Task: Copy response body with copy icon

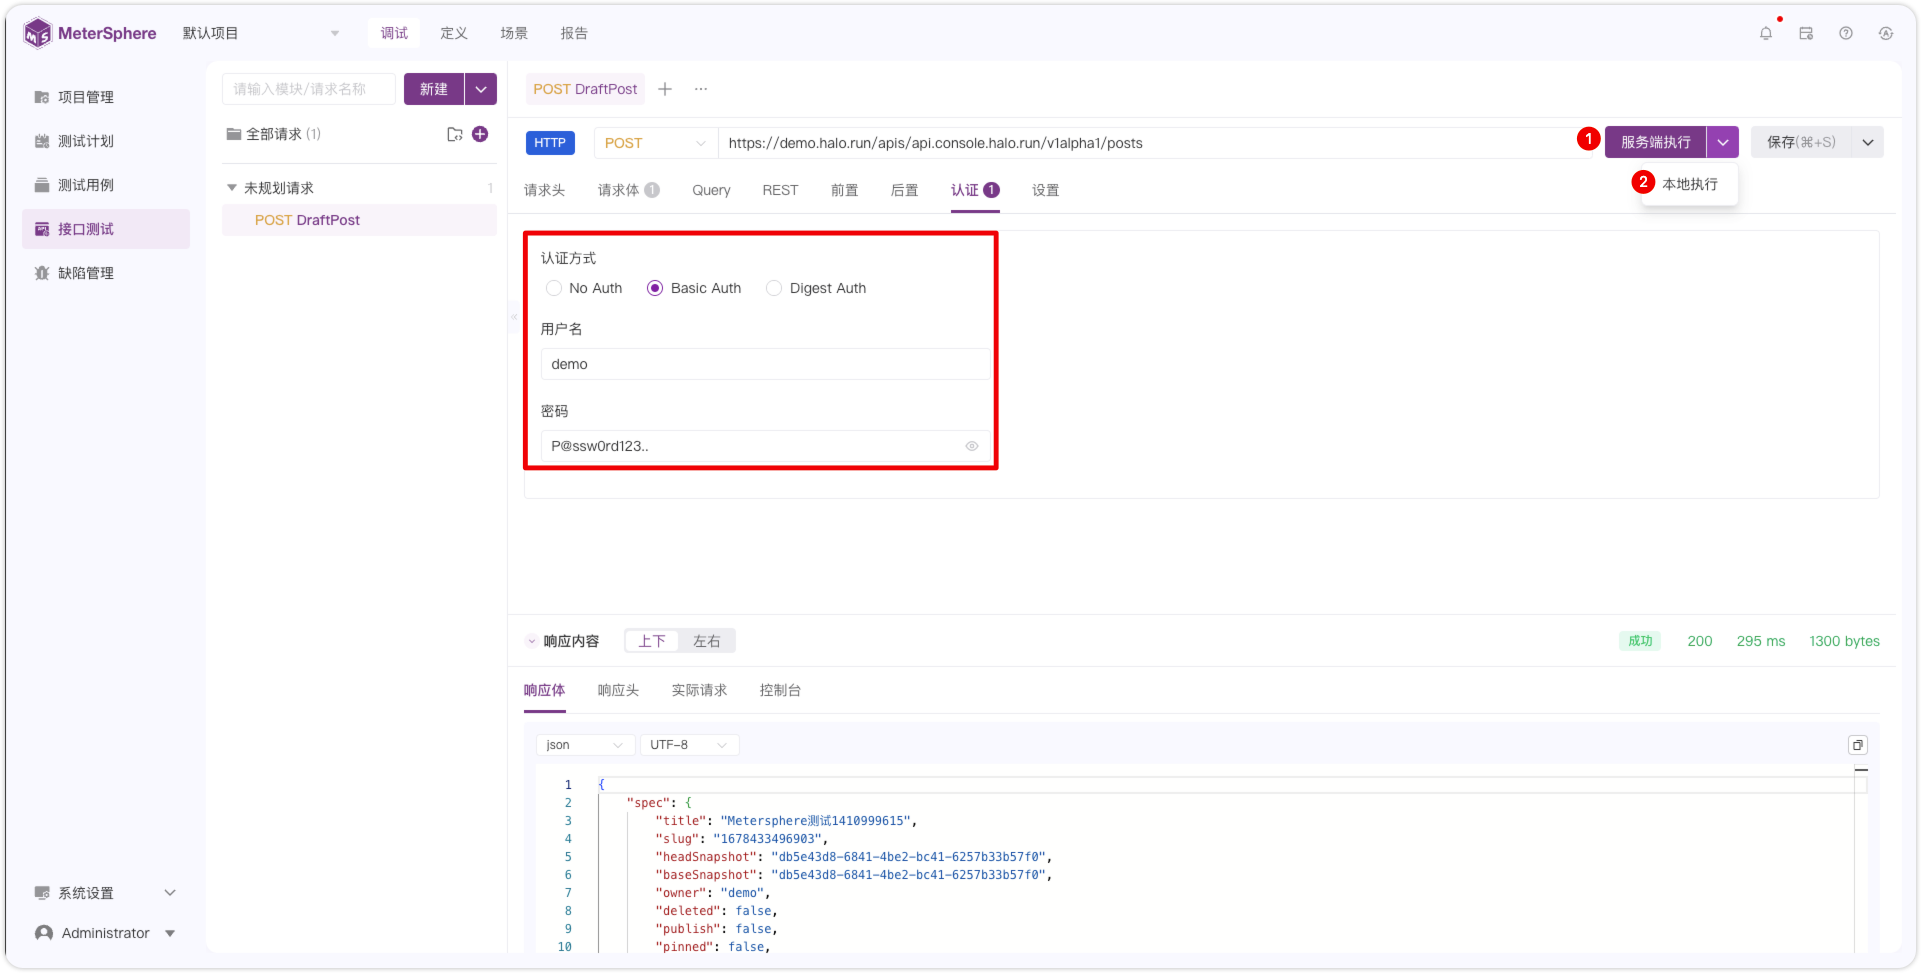Action: (x=1858, y=745)
